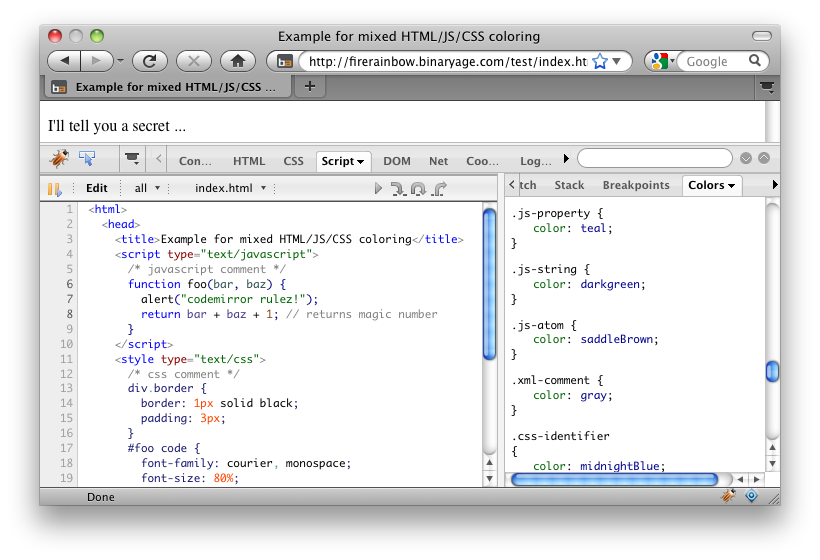Activate the Inspect element pointer tool
The image size is (820, 560).
[x=87, y=159]
